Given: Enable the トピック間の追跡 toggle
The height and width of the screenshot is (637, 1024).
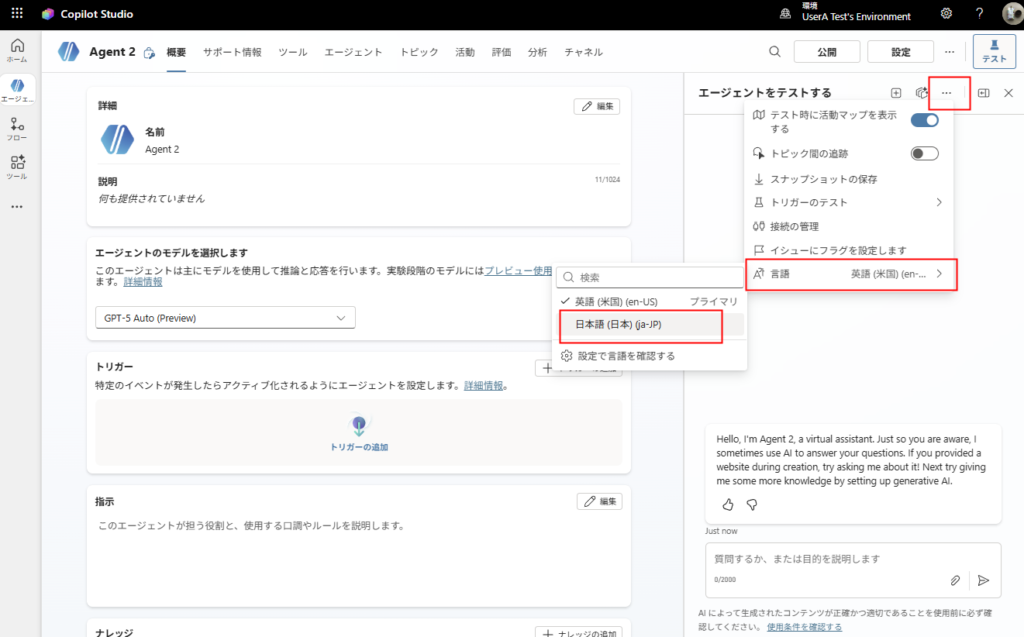Looking at the screenshot, I should coord(924,153).
